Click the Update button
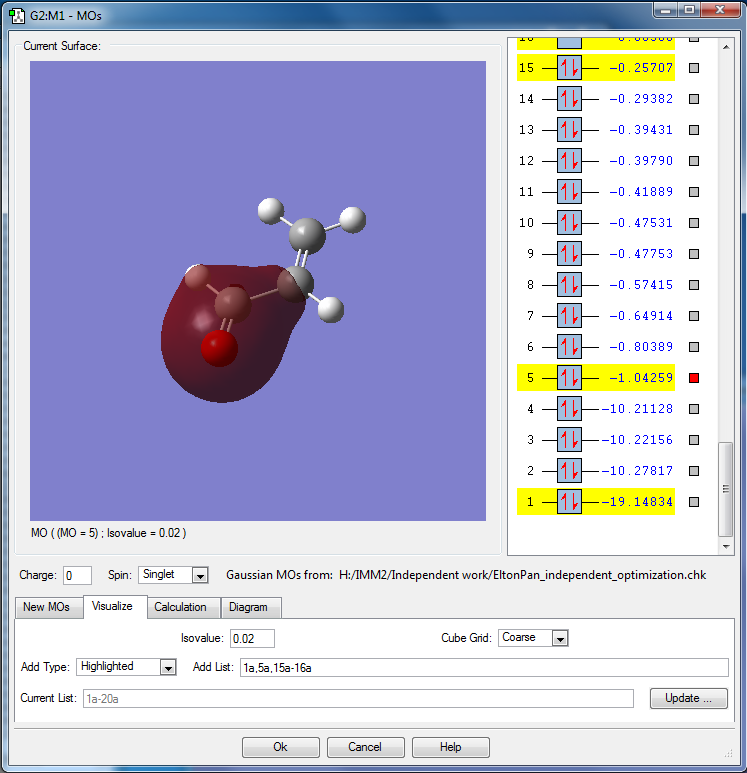The width and height of the screenshot is (747, 773). [x=688, y=699]
